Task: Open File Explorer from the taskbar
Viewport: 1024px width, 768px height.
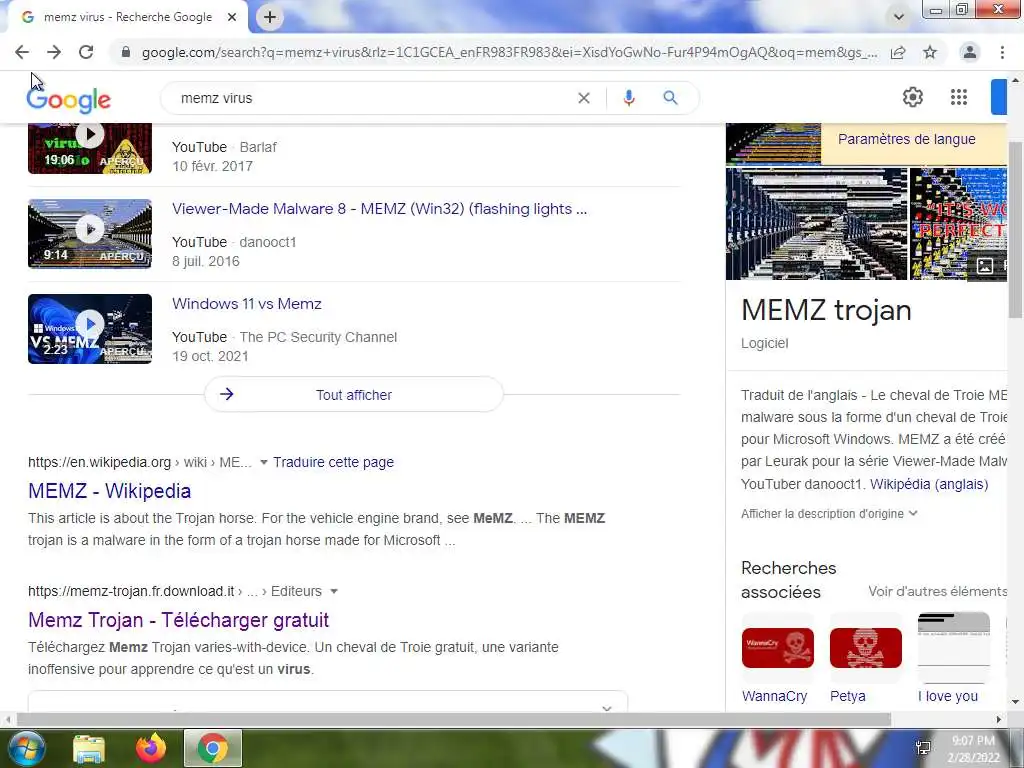Action: coord(88,748)
